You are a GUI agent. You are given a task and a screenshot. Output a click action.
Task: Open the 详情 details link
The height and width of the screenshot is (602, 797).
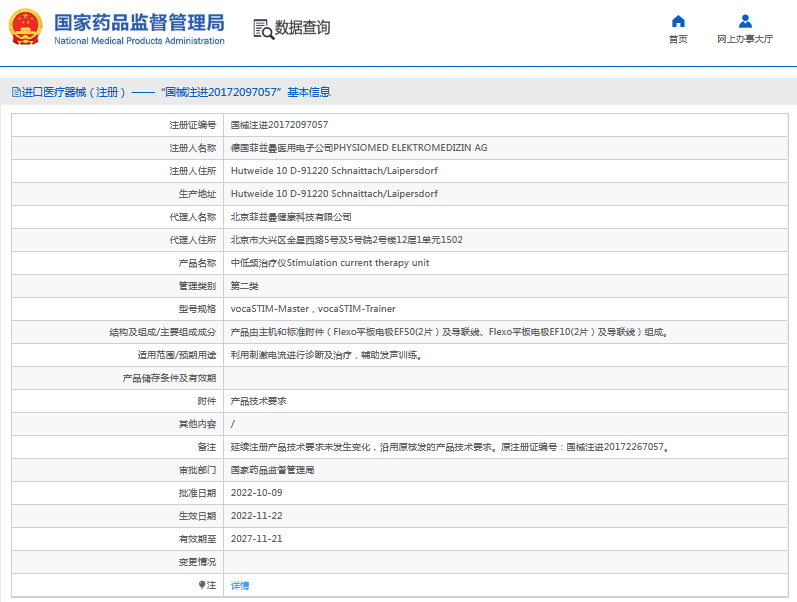pyautogui.click(x=240, y=585)
